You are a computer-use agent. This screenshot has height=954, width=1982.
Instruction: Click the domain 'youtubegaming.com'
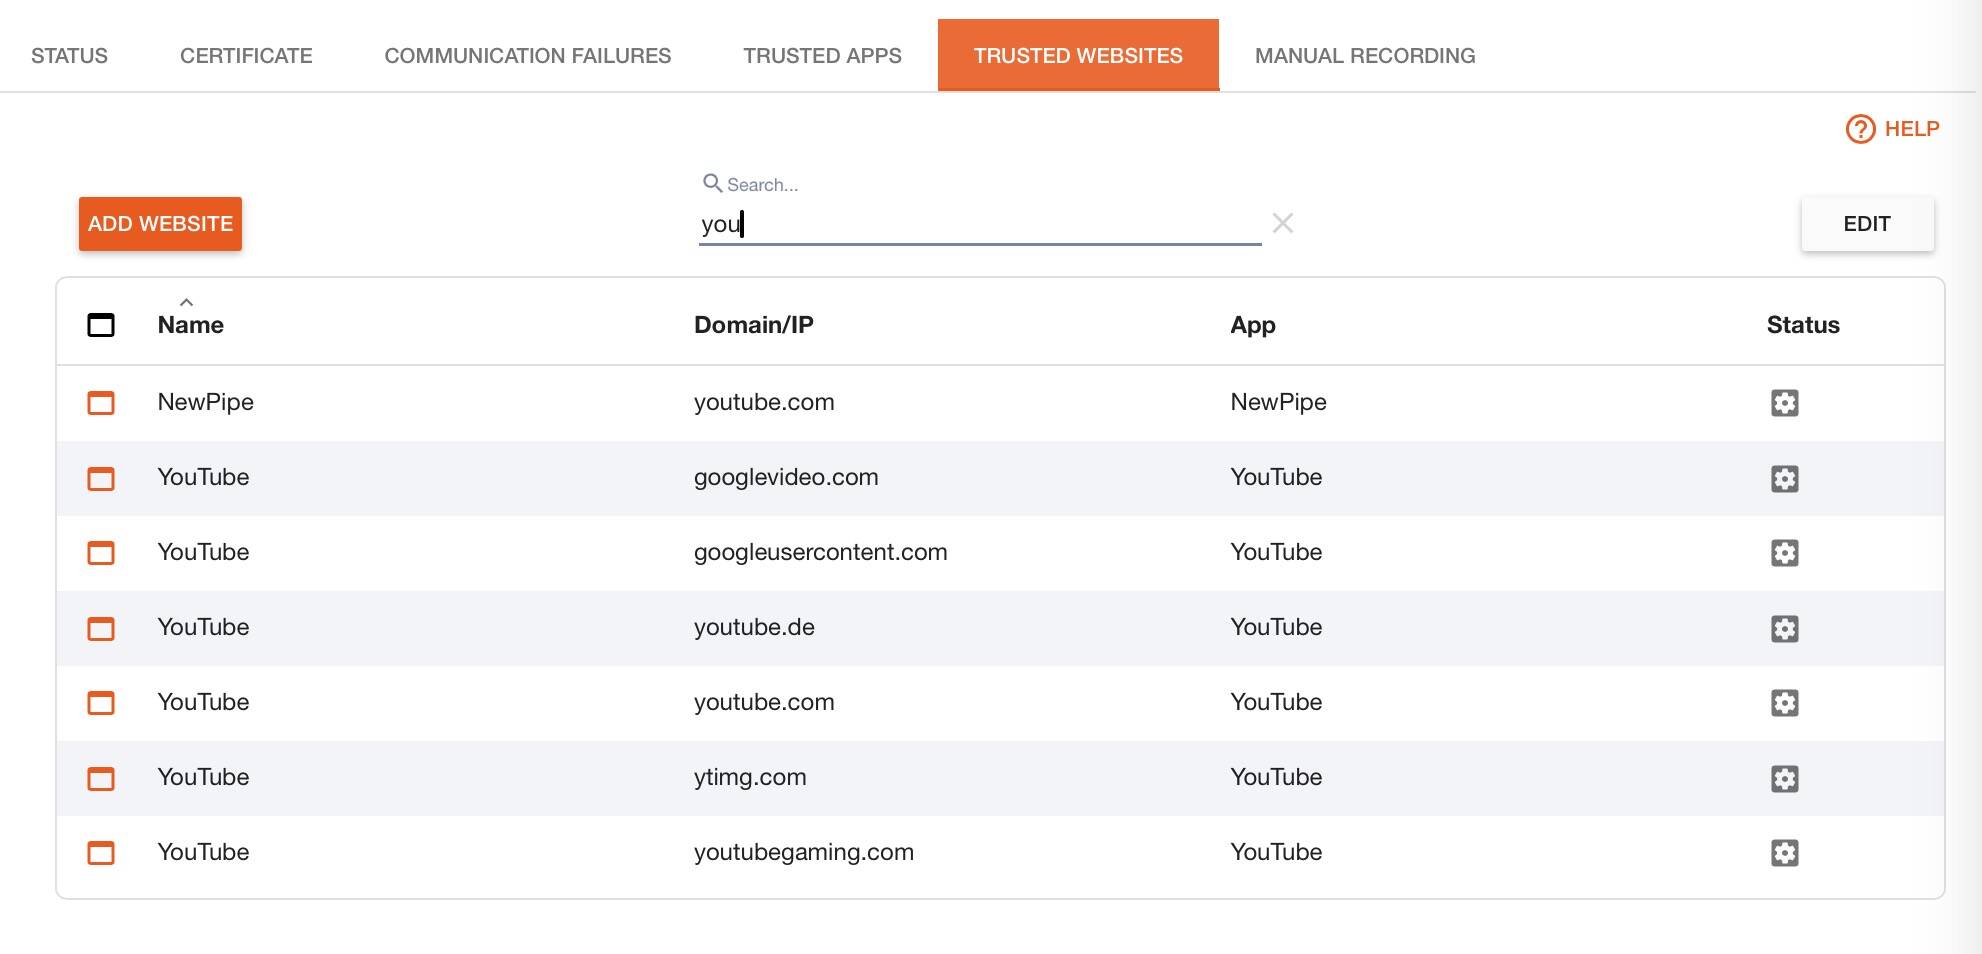[x=804, y=852]
